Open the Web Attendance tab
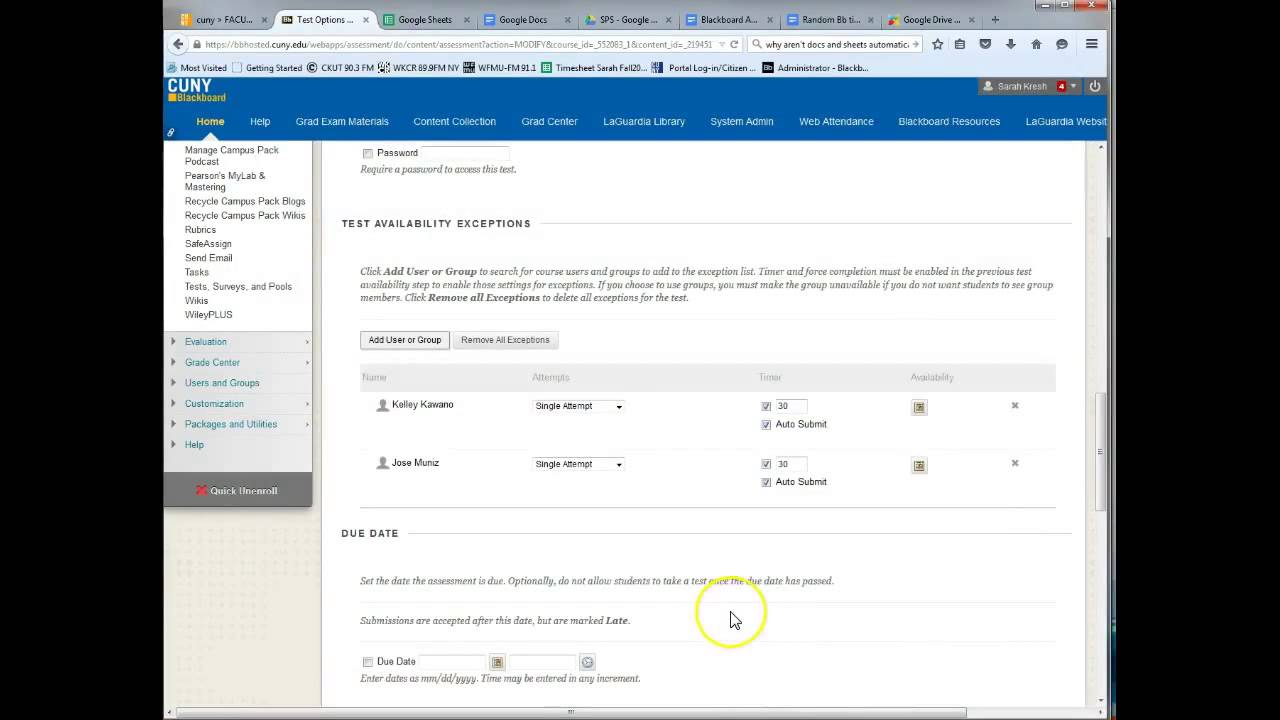 point(836,121)
